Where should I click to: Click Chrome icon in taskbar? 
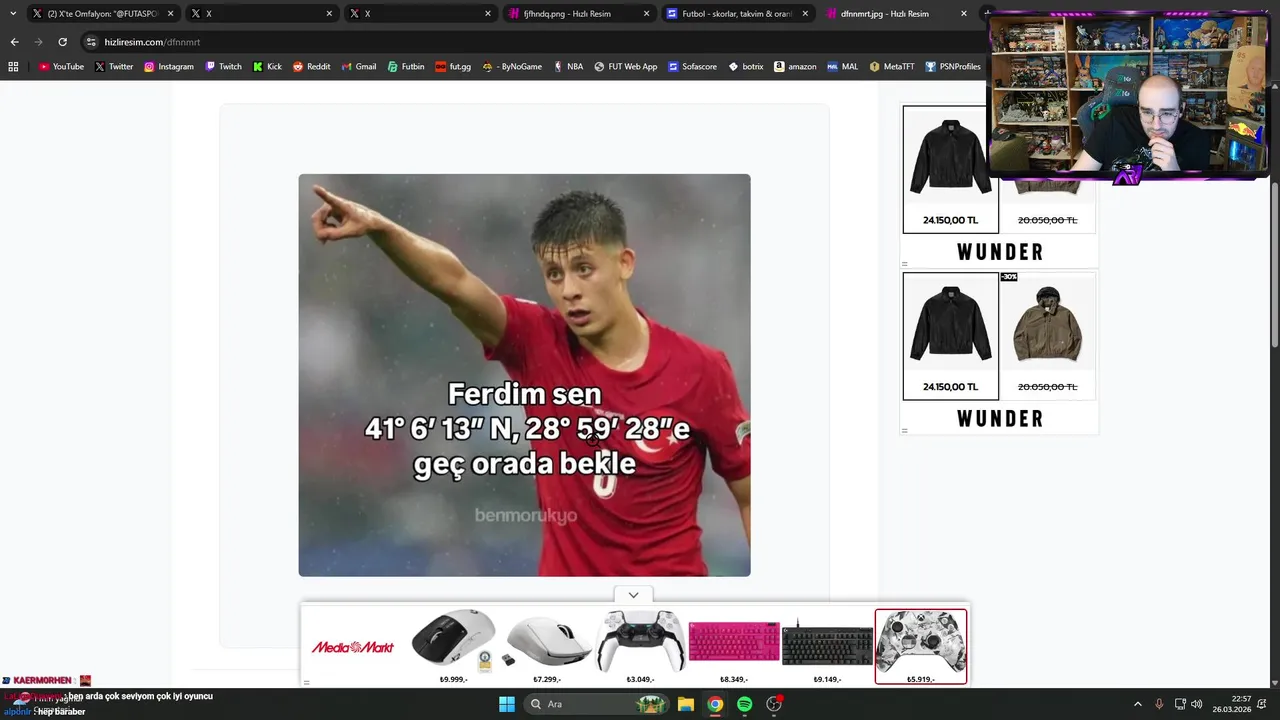(715, 704)
